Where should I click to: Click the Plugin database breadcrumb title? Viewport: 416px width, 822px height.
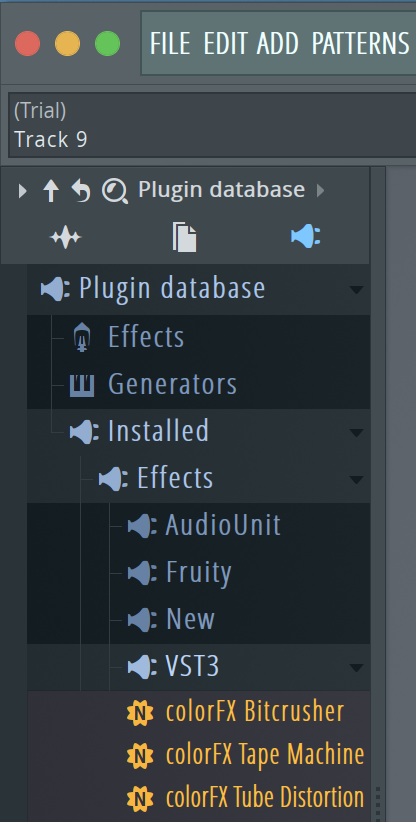coord(222,190)
